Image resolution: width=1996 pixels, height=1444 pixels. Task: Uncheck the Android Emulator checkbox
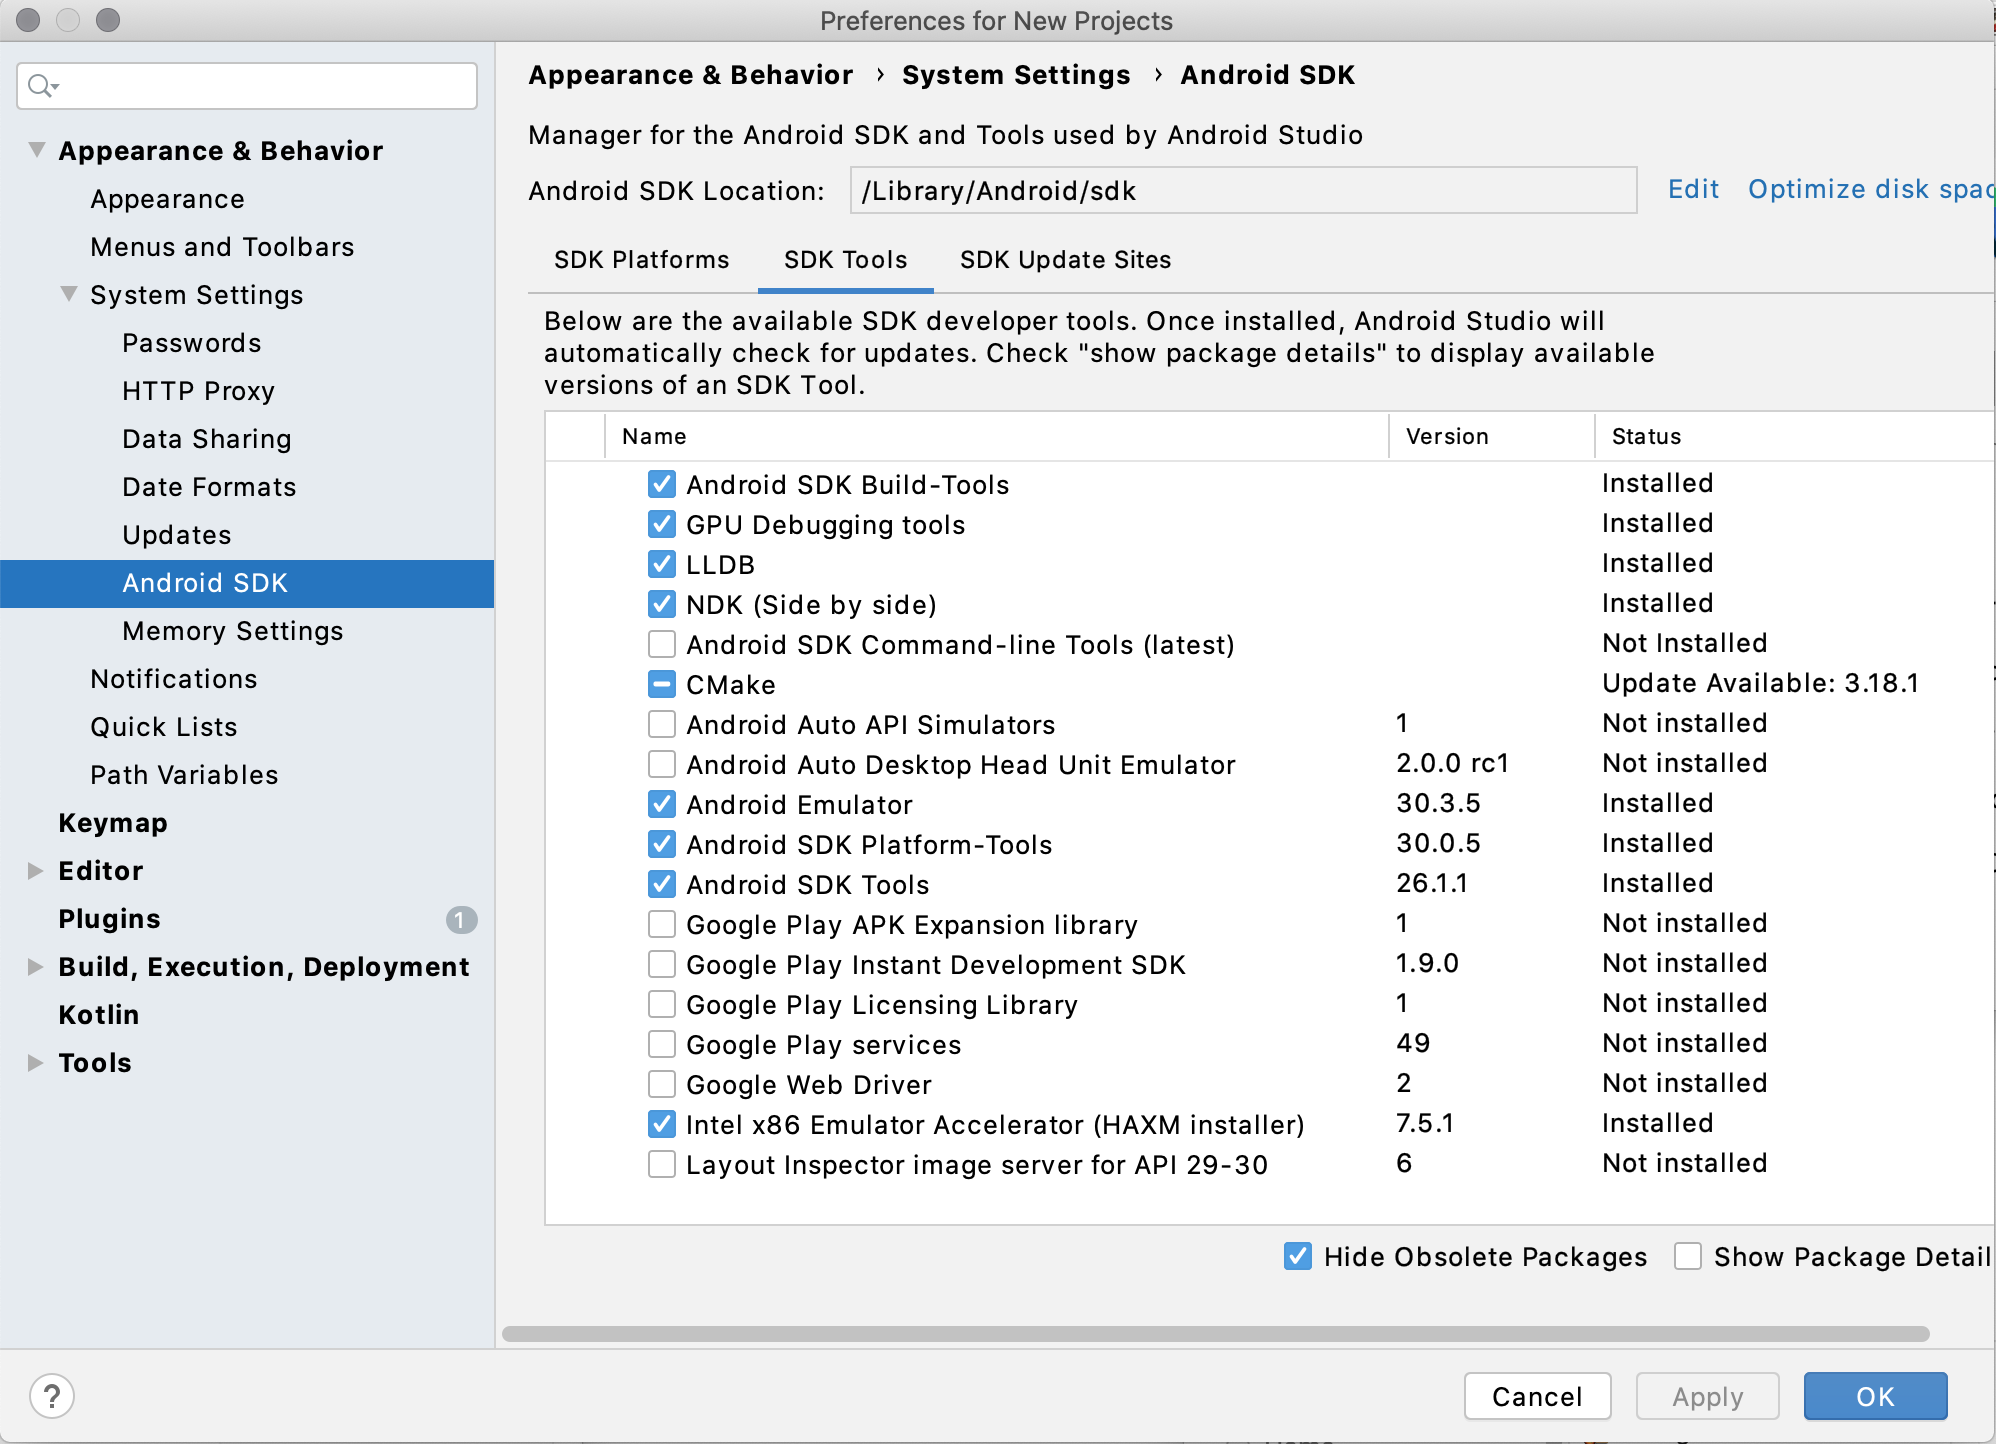point(661,804)
